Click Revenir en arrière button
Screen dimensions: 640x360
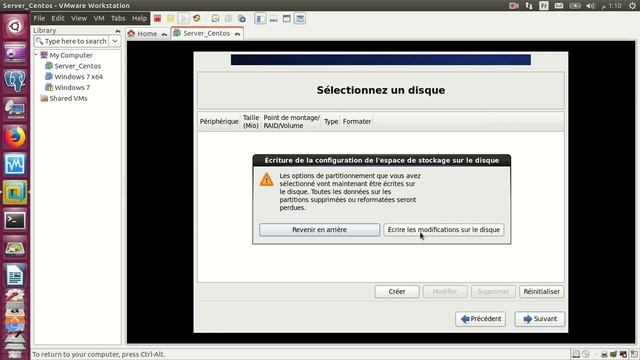click(x=320, y=230)
